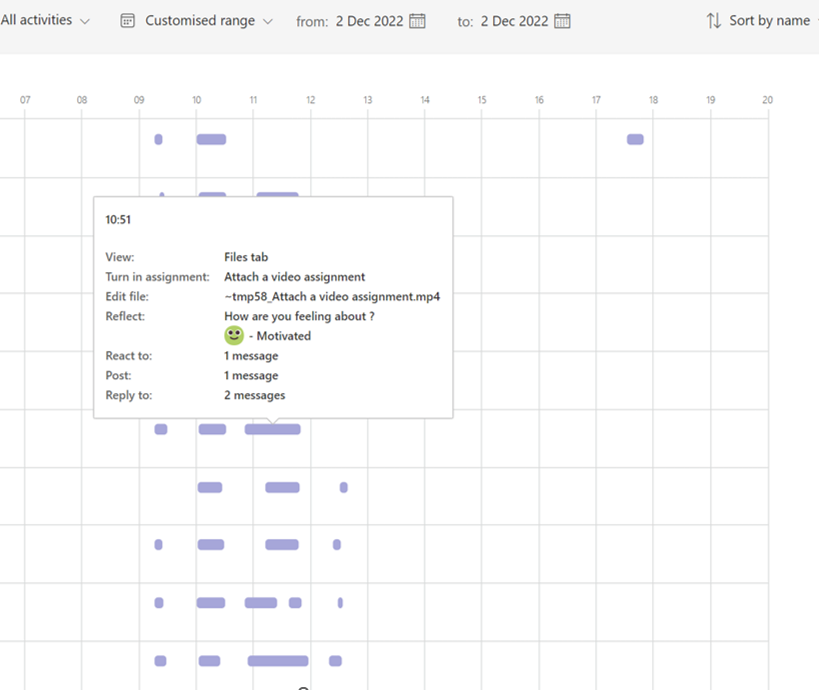Click the 12 hour label on the timeline

pos(311,100)
